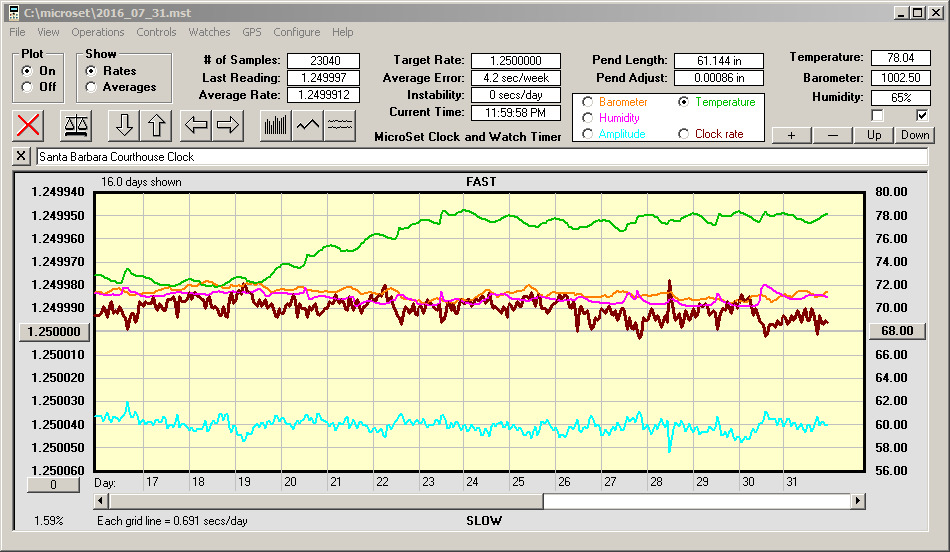950x552 pixels.
Task: Click the 0 button below left axis
Action: pos(53,485)
